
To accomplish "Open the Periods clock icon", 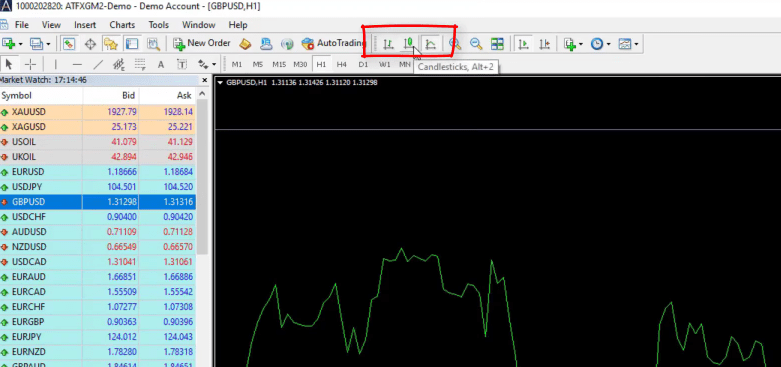I will click(x=597, y=44).
